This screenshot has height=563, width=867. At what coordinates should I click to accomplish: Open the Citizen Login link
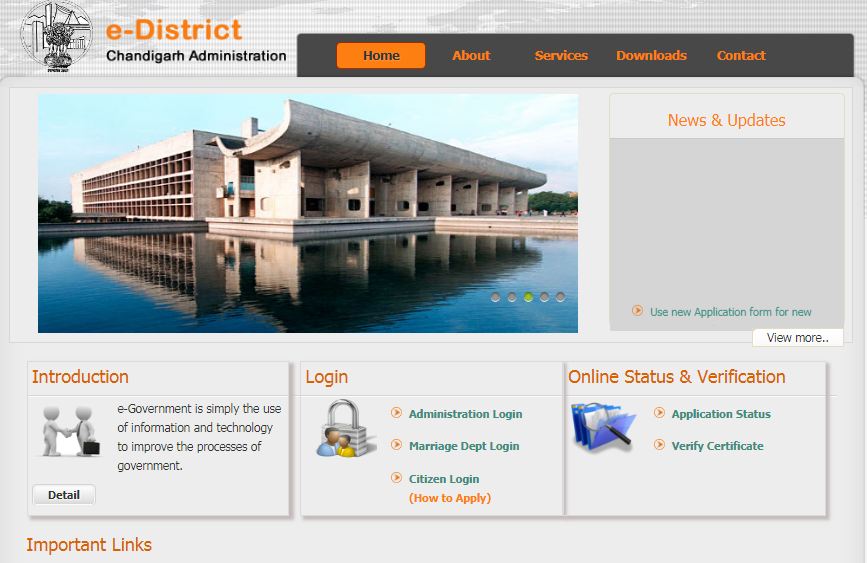(444, 479)
